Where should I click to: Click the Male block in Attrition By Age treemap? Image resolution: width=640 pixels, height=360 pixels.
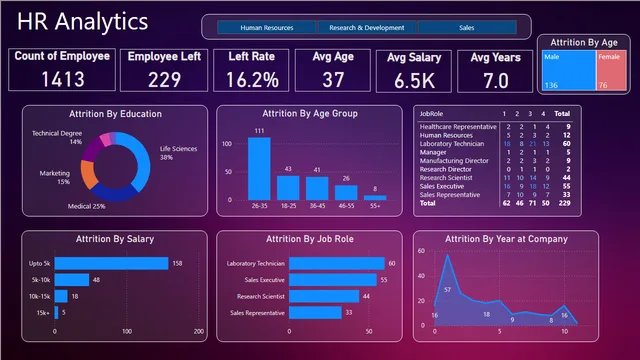click(x=569, y=70)
